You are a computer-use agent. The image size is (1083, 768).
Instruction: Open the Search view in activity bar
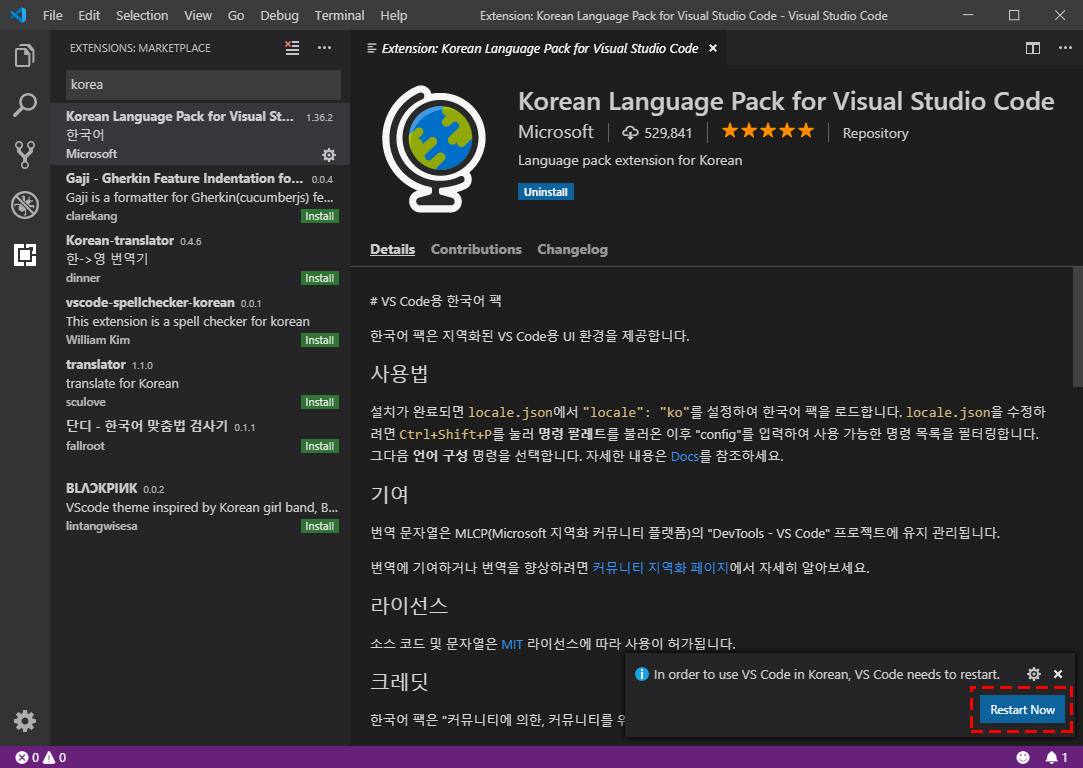point(25,106)
